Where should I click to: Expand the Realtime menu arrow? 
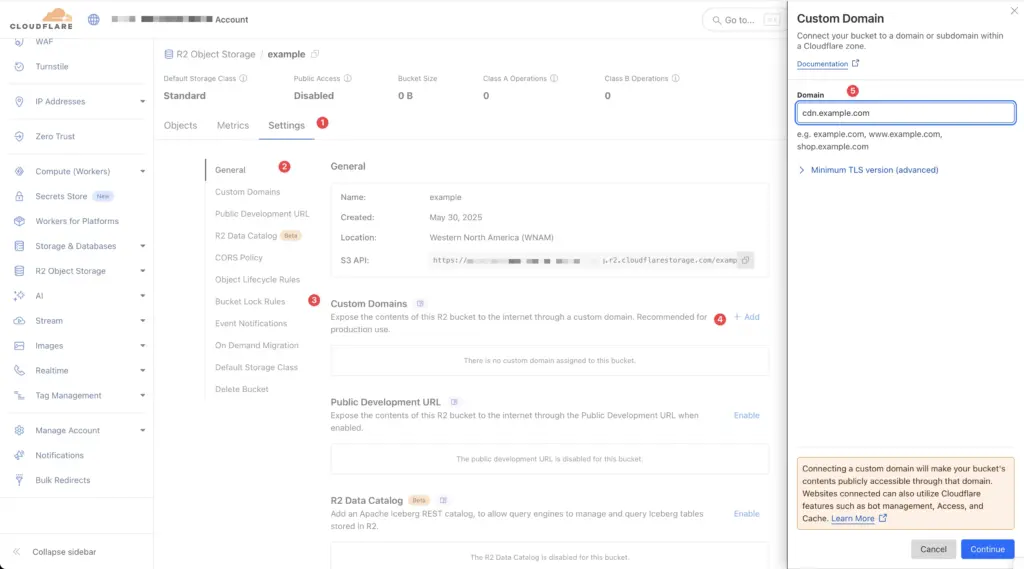tap(142, 370)
